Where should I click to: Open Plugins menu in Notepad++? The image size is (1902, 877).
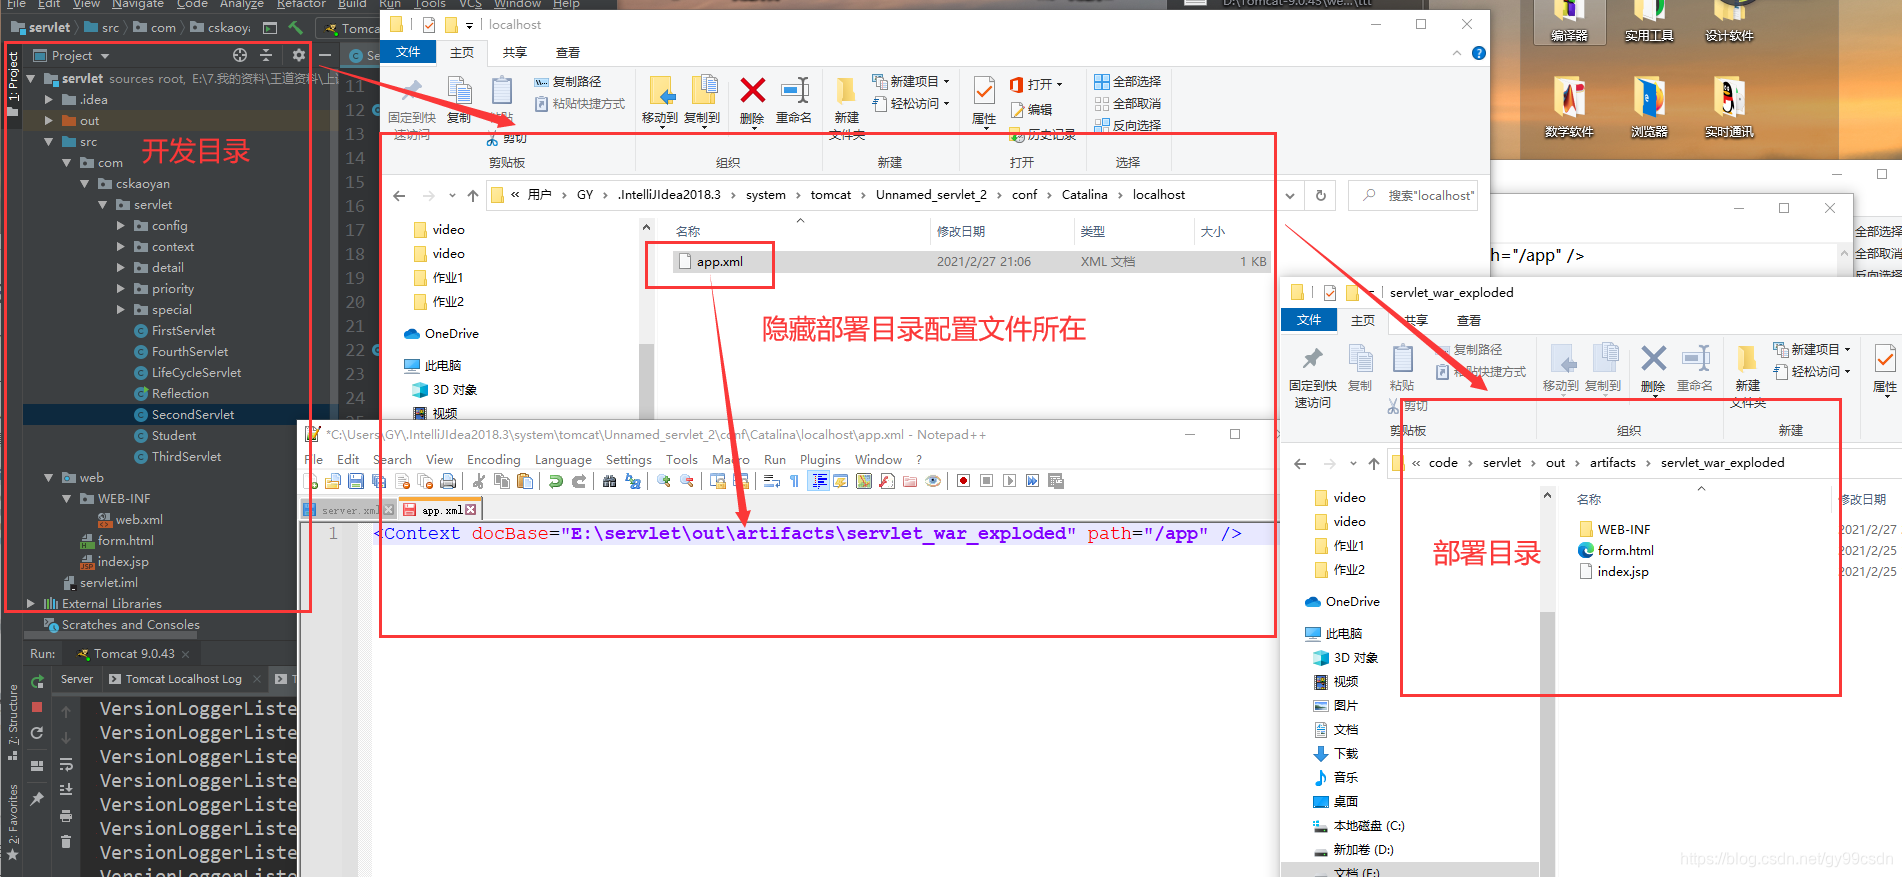click(x=820, y=459)
